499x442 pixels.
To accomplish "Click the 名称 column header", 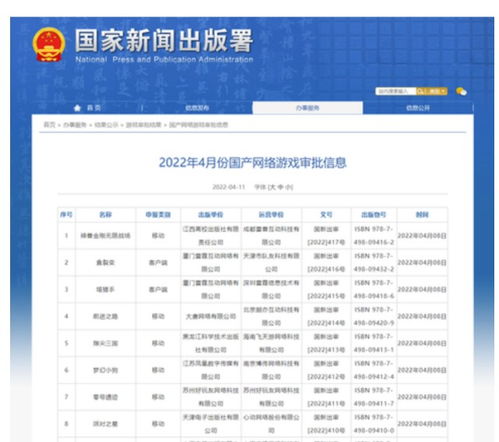I will coord(105,215).
